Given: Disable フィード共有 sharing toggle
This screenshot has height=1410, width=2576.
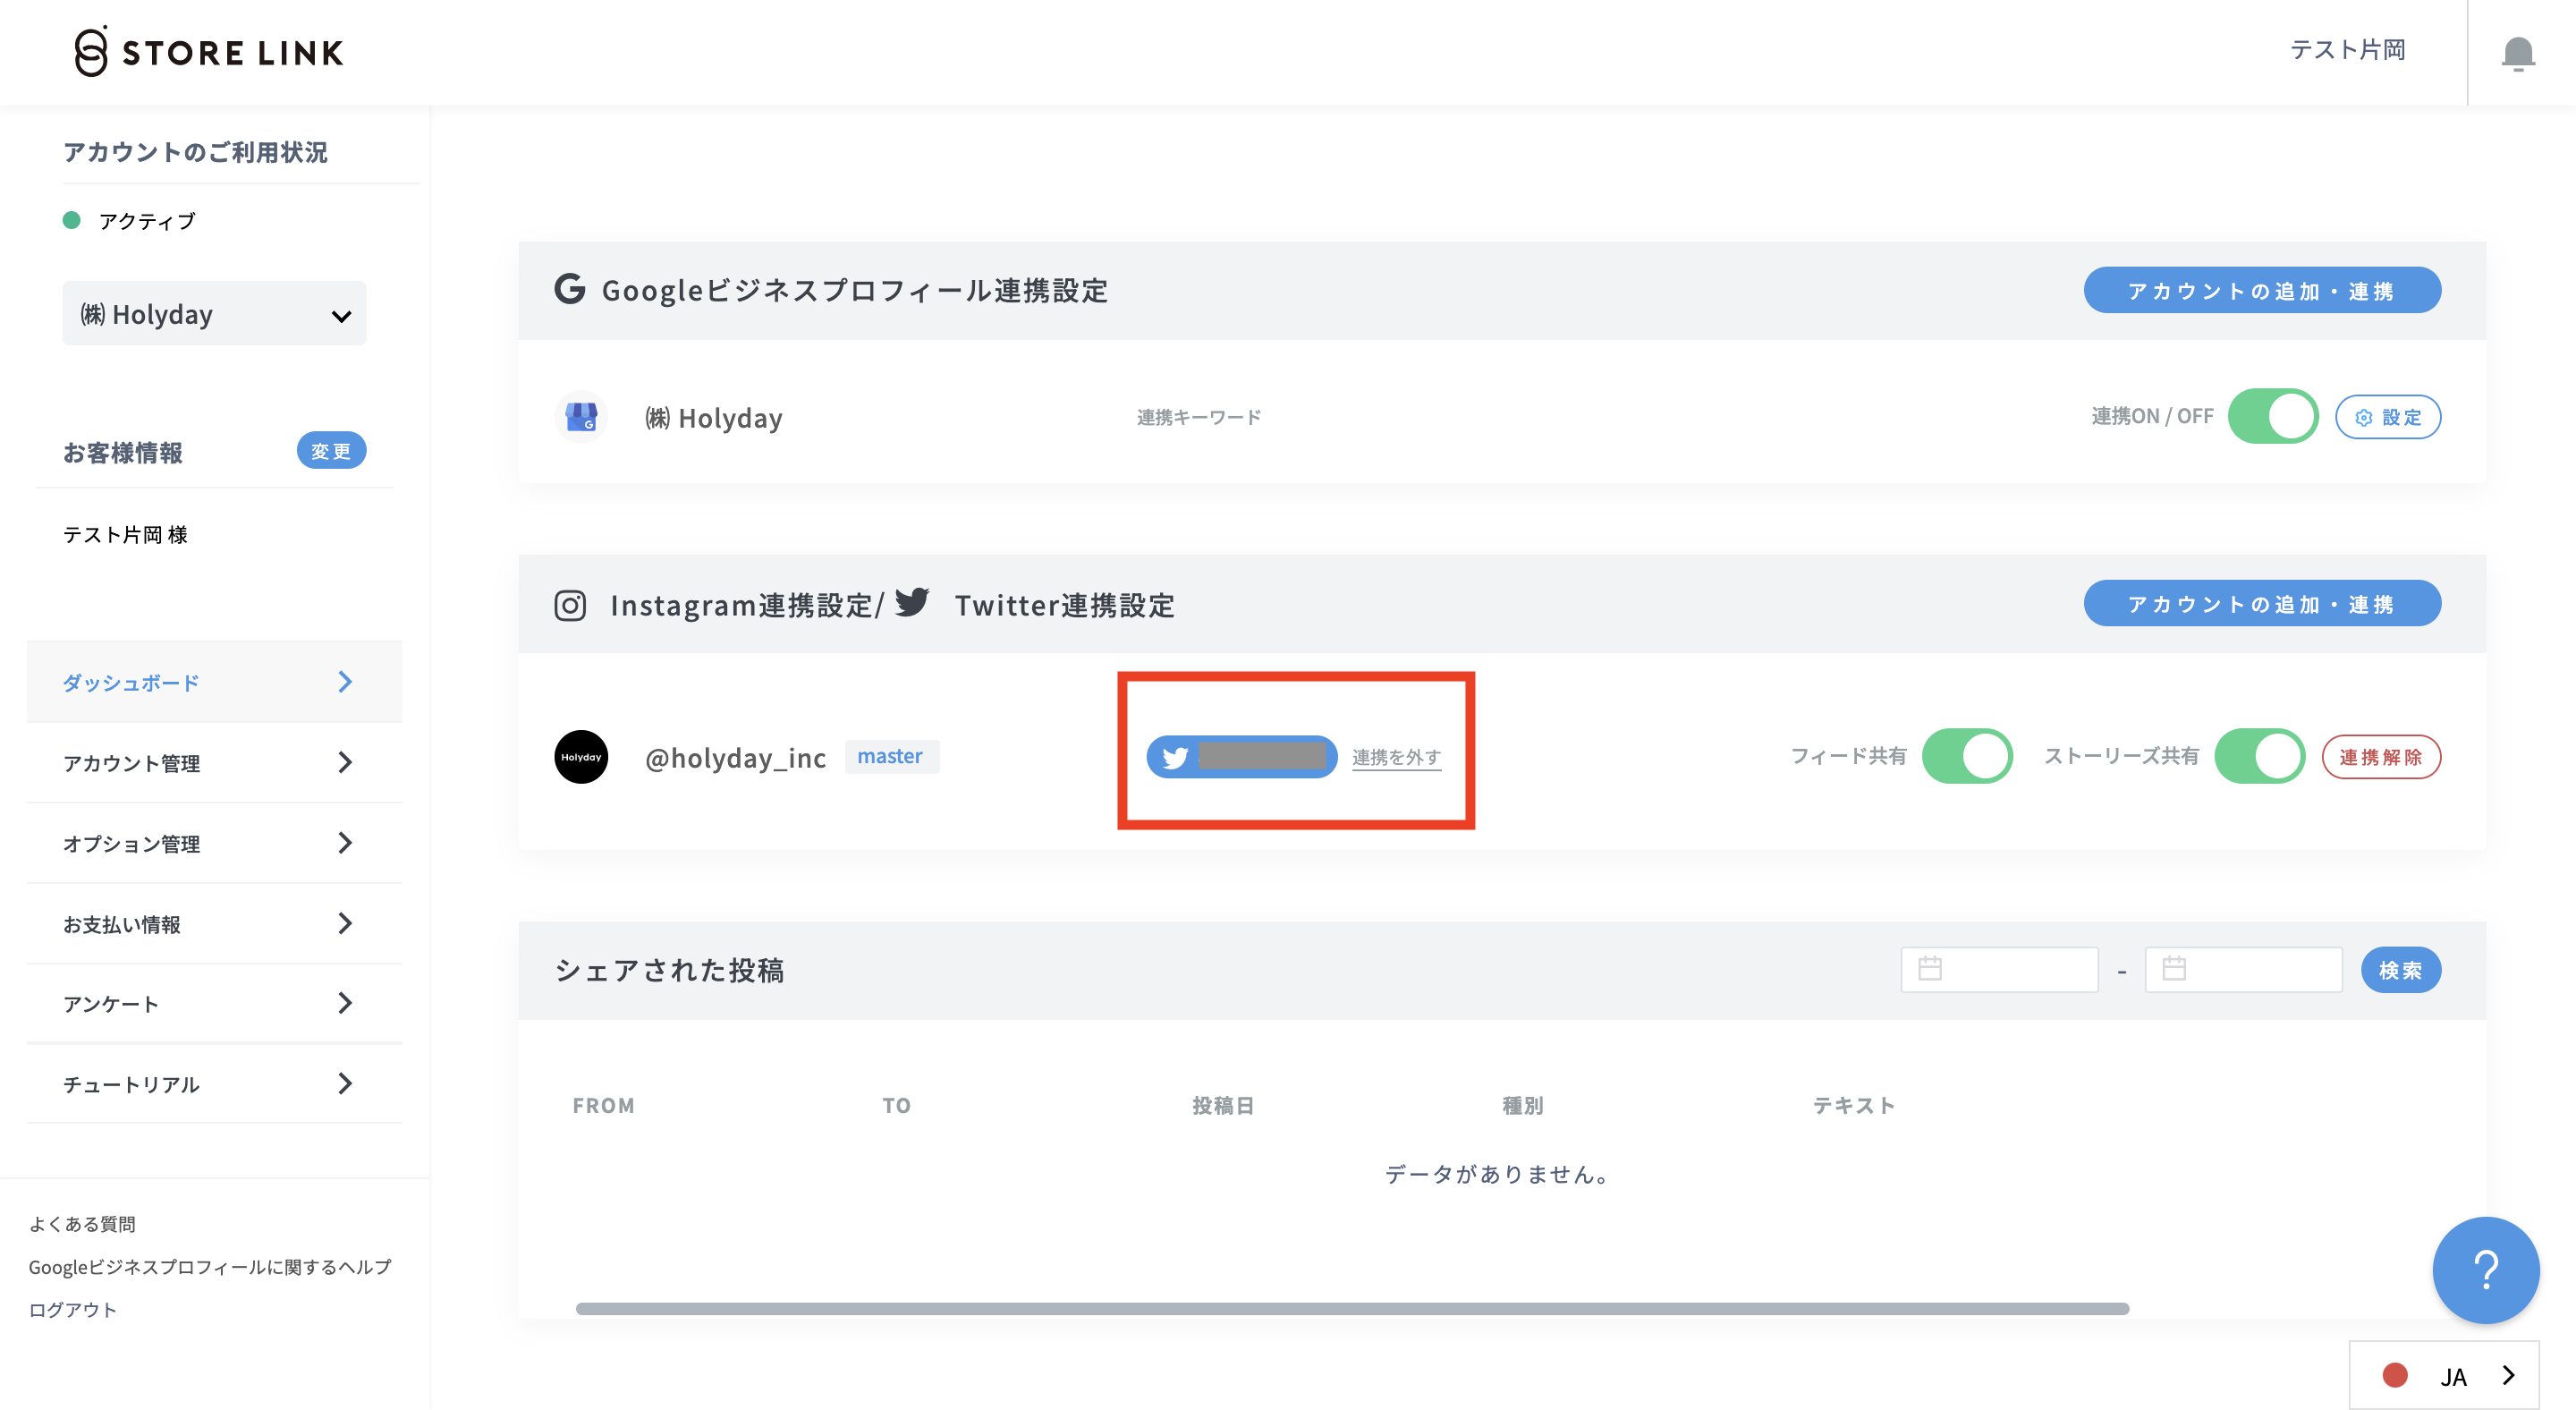Looking at the screenshot, I should coord(1967,756).
